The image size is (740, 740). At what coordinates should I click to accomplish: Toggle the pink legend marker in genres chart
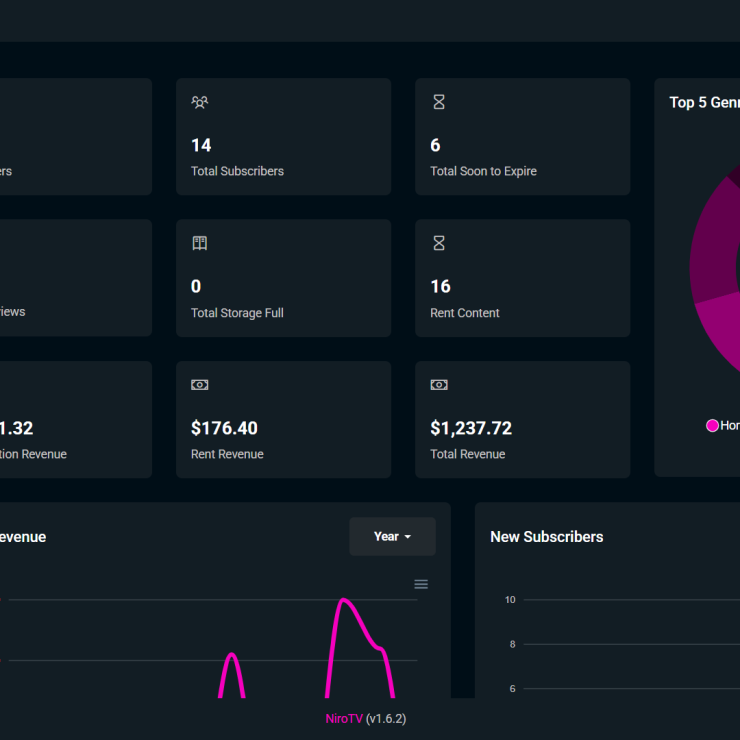712,425
